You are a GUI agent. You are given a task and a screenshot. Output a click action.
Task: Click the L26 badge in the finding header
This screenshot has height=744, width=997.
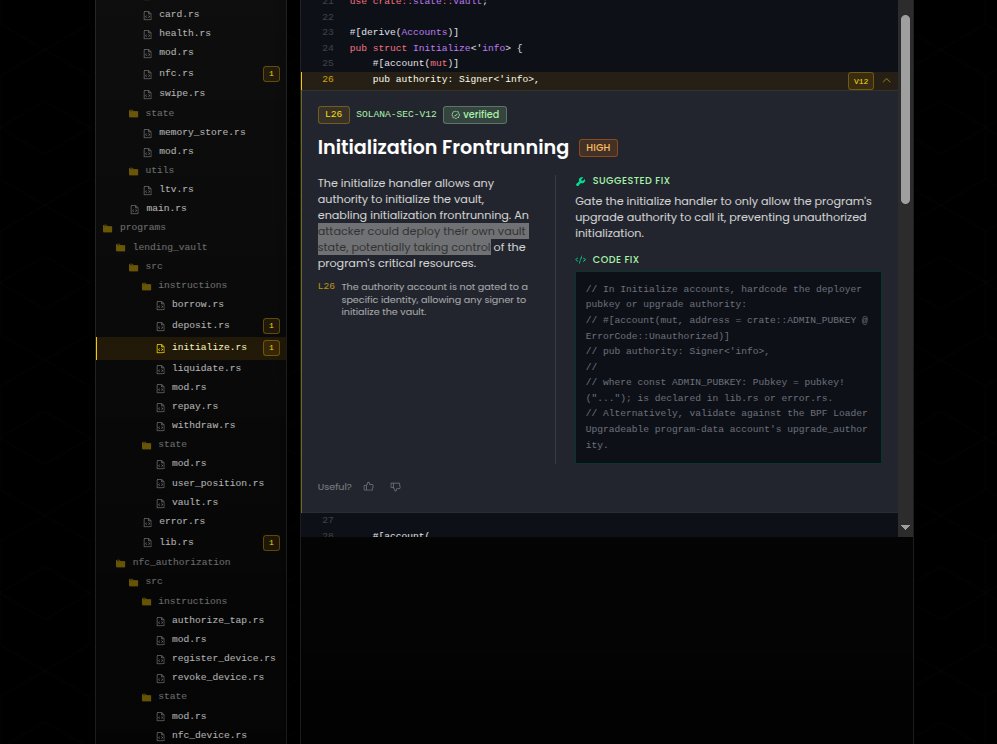point(333,114)
